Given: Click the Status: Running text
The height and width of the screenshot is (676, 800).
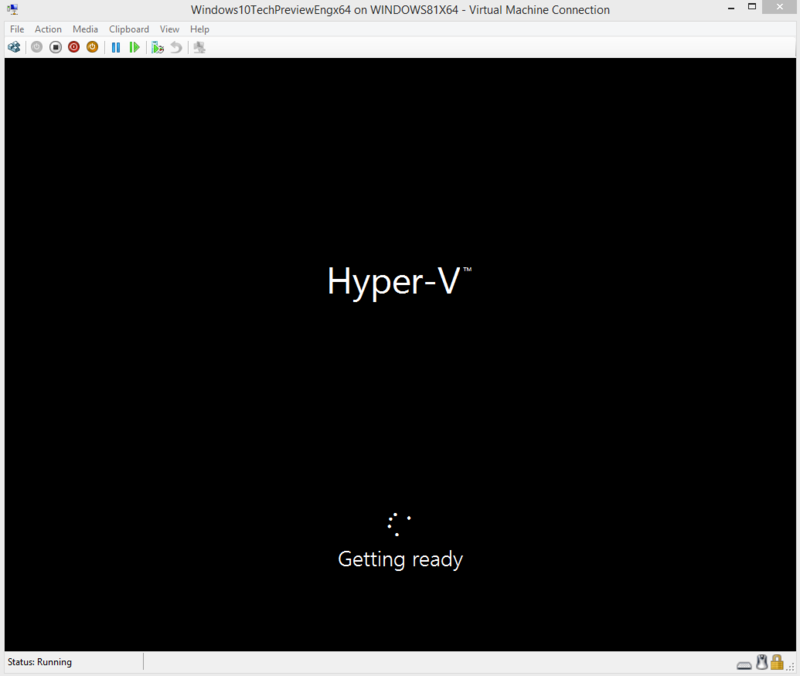Looking at the screenshot, I should click(x=40, y=662).
